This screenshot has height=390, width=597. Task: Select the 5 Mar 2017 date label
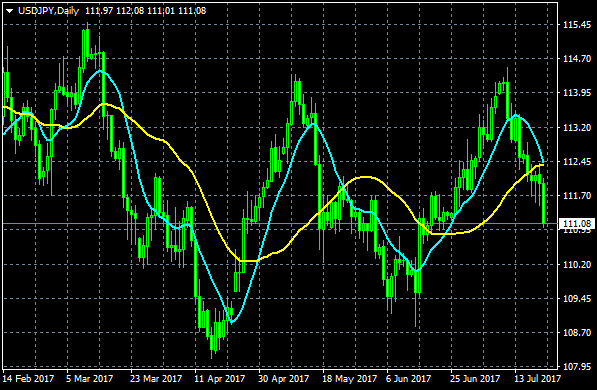click(x=89, y=379)
